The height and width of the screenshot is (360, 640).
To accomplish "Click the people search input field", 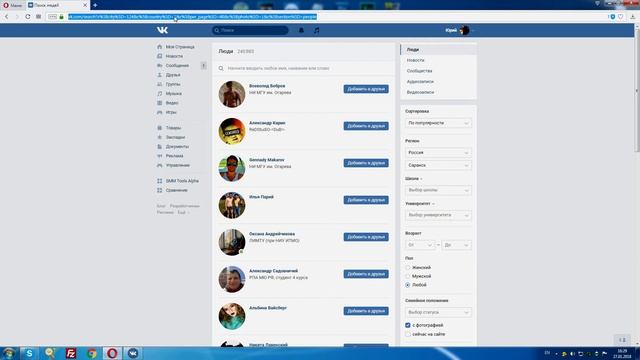I will [x=304, y=68].
